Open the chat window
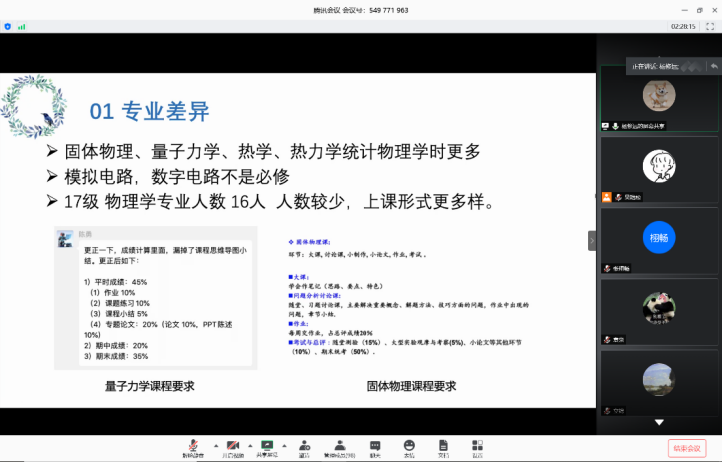722x463 pixels. pyautogui.click(x=375, y=446)
